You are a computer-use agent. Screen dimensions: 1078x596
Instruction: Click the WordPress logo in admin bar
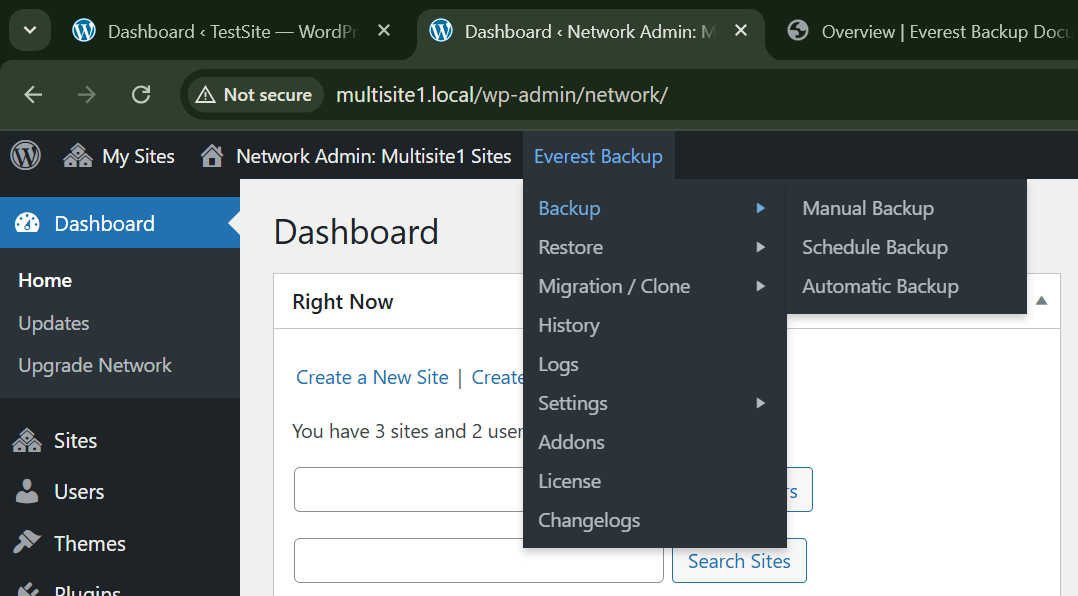coord(25,156)
